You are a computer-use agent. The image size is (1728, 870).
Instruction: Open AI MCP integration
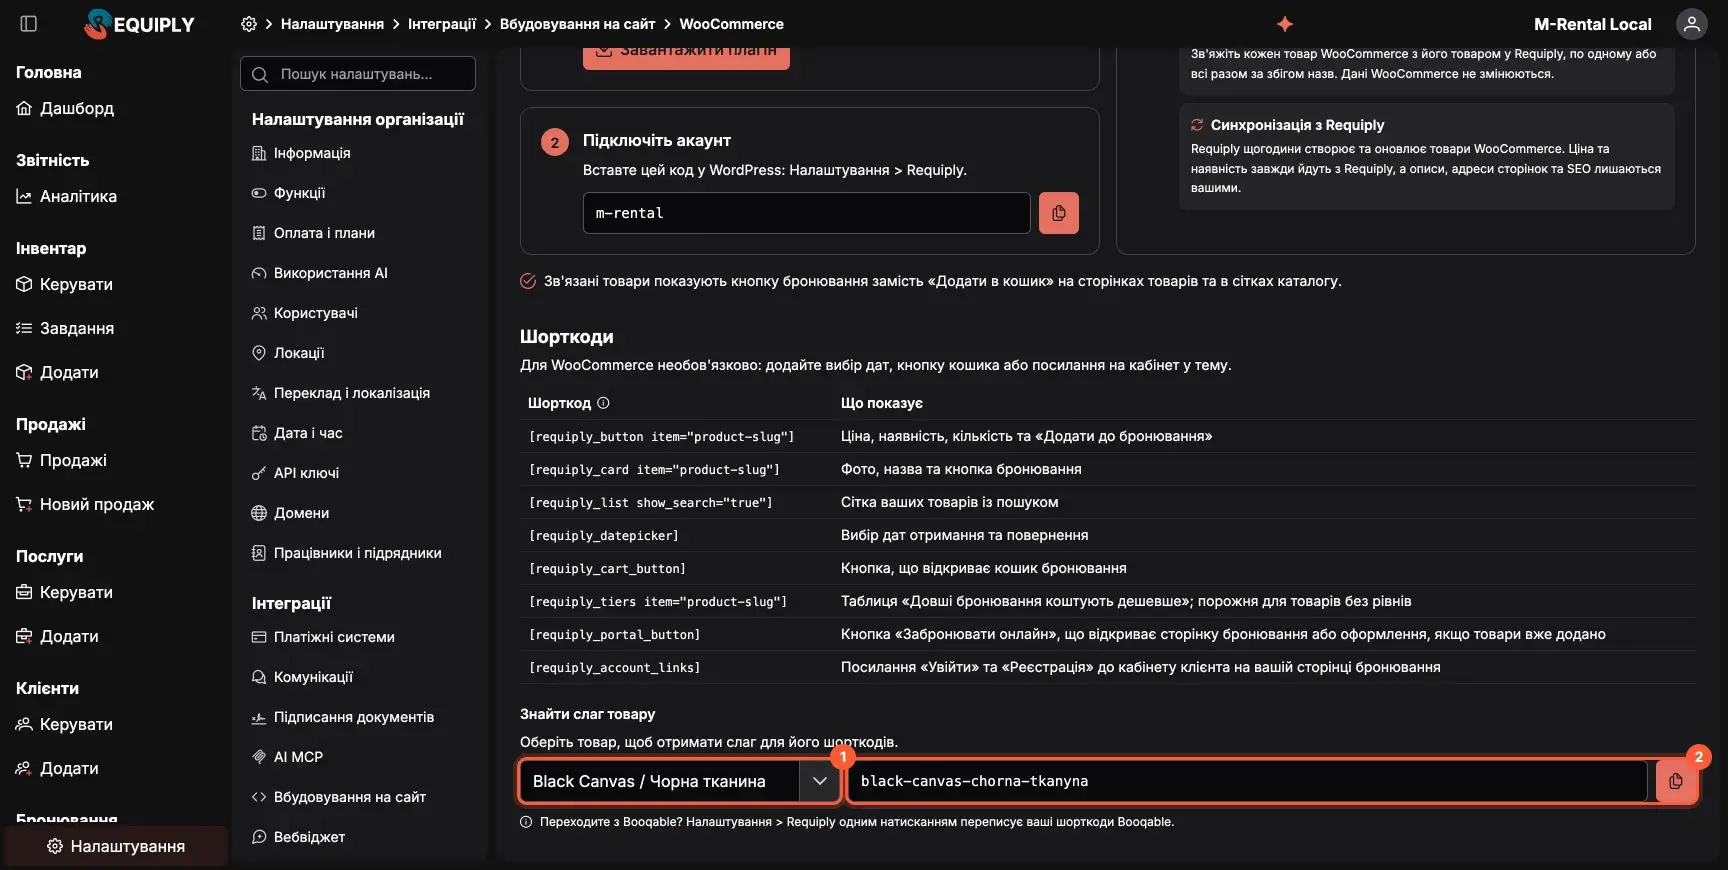click(287, 757)
